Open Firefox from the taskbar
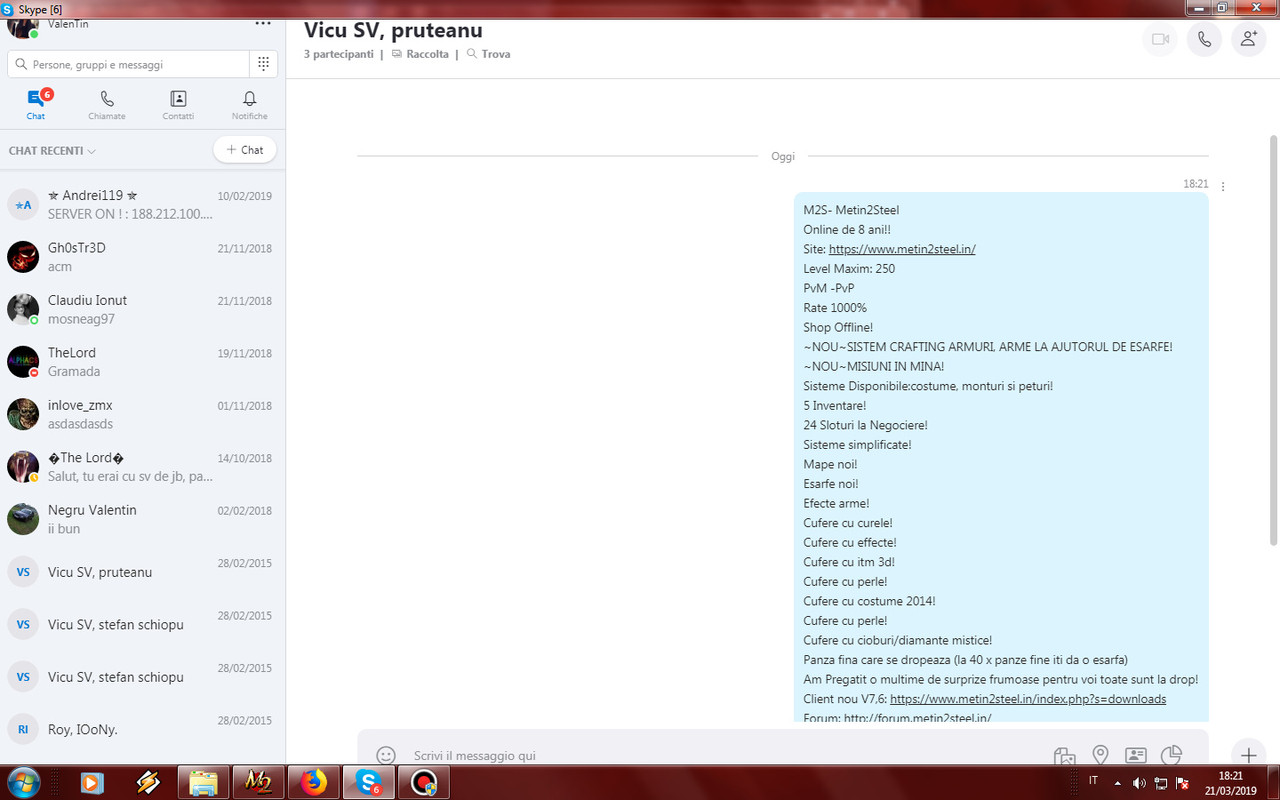 pos(313,783)
